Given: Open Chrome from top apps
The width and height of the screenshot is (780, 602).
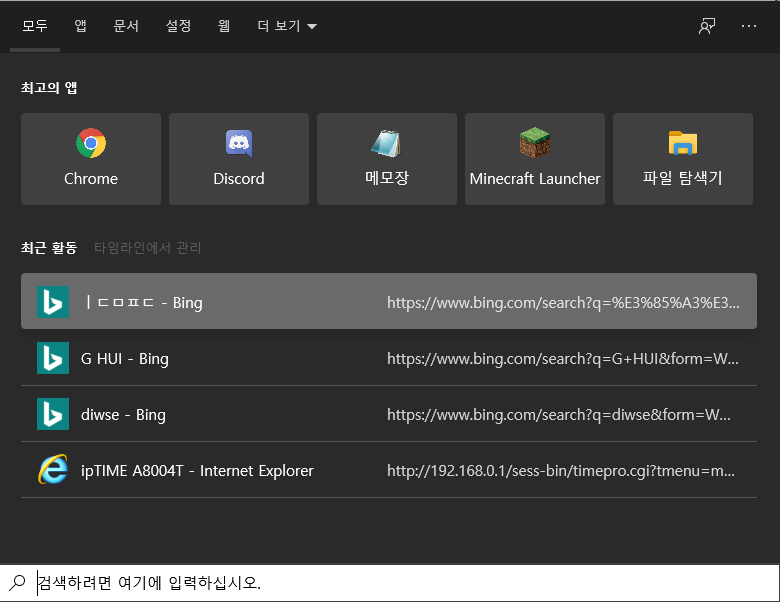Looking at the screenshot, I should tap(91, 159).
